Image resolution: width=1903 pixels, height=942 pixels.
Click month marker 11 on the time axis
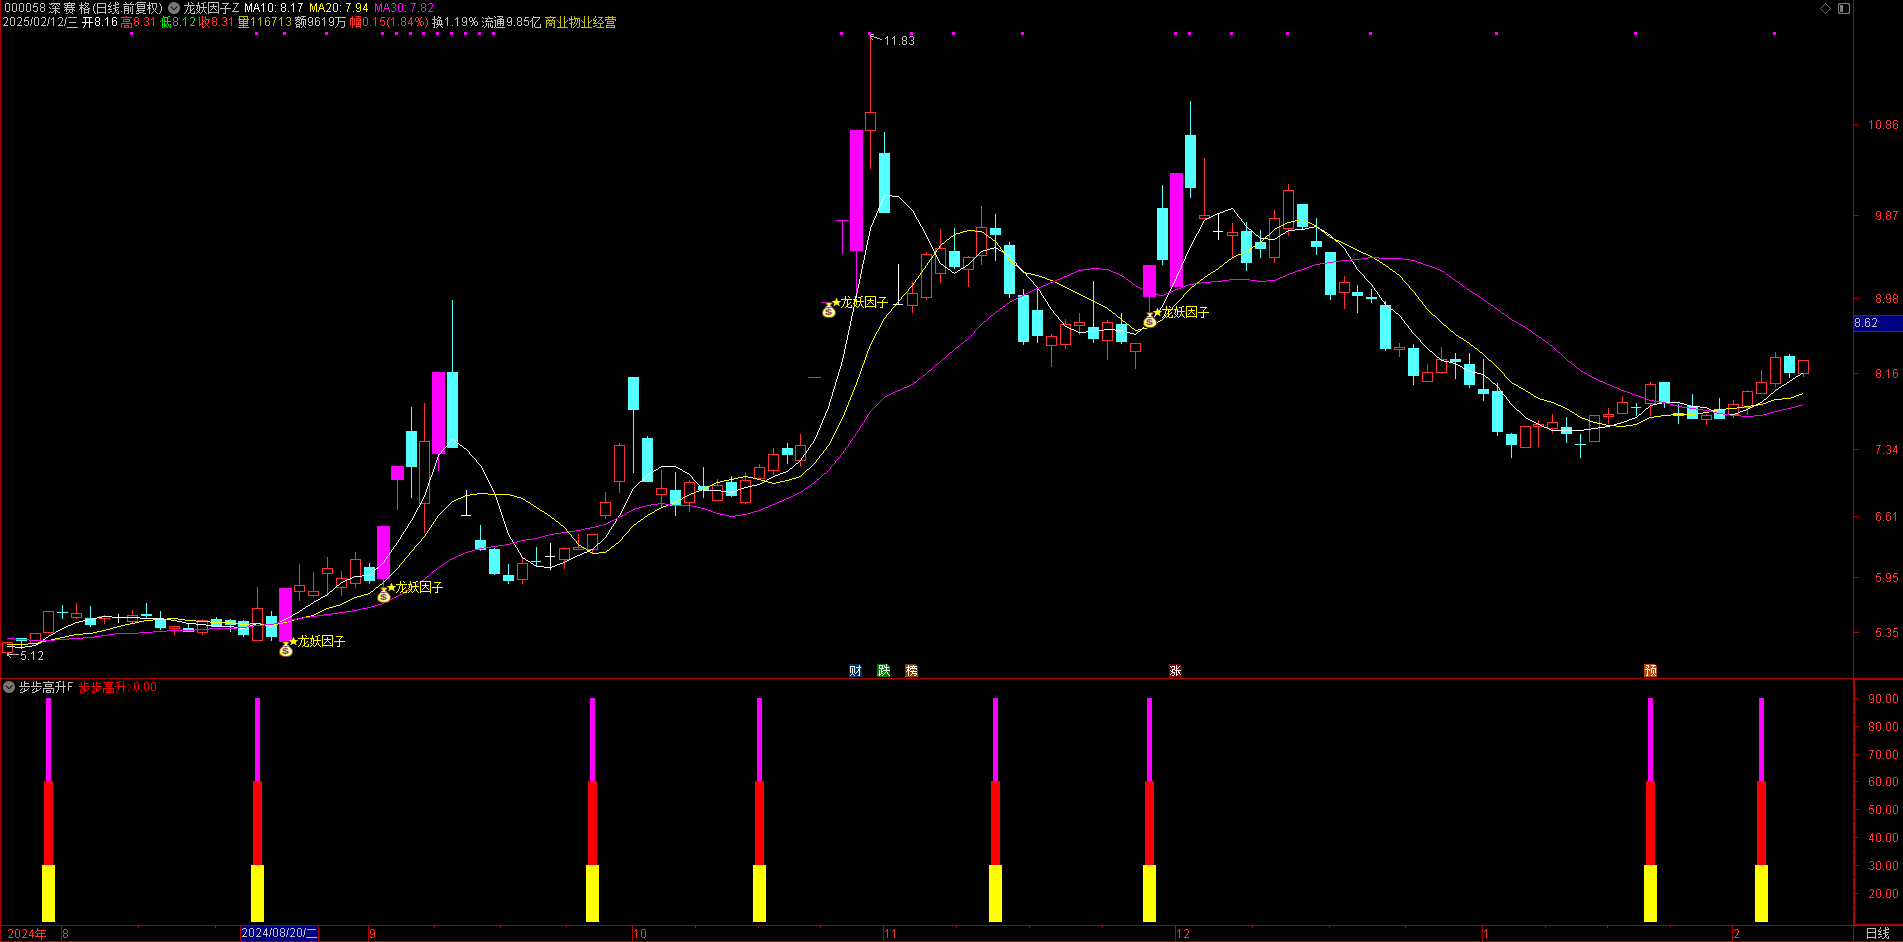tap(890, 934)
